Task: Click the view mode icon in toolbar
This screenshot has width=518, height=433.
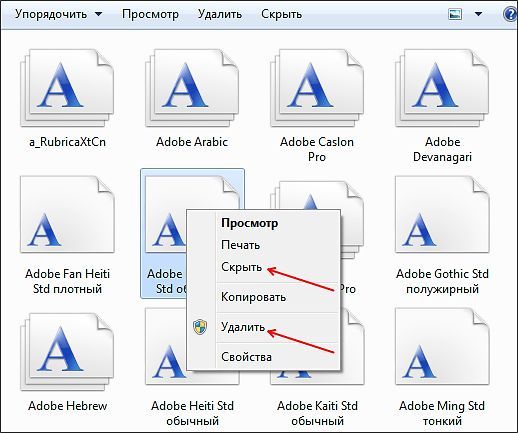Action: (x=455, y=14)
